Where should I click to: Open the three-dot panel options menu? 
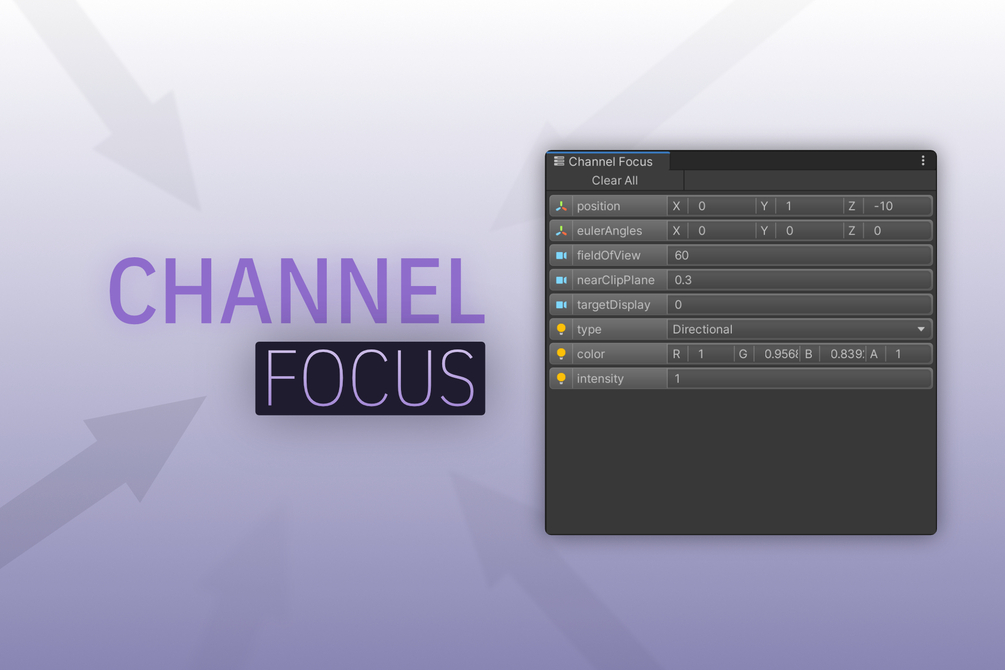pyautogui.click(x=922, y=160)
